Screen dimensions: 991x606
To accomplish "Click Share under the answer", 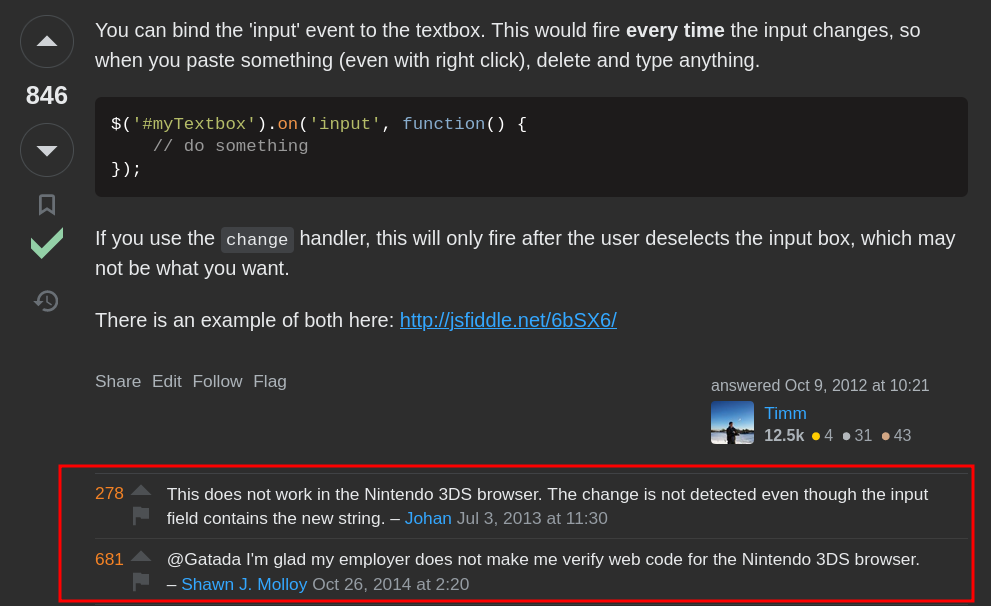I will tap(118, 382).
